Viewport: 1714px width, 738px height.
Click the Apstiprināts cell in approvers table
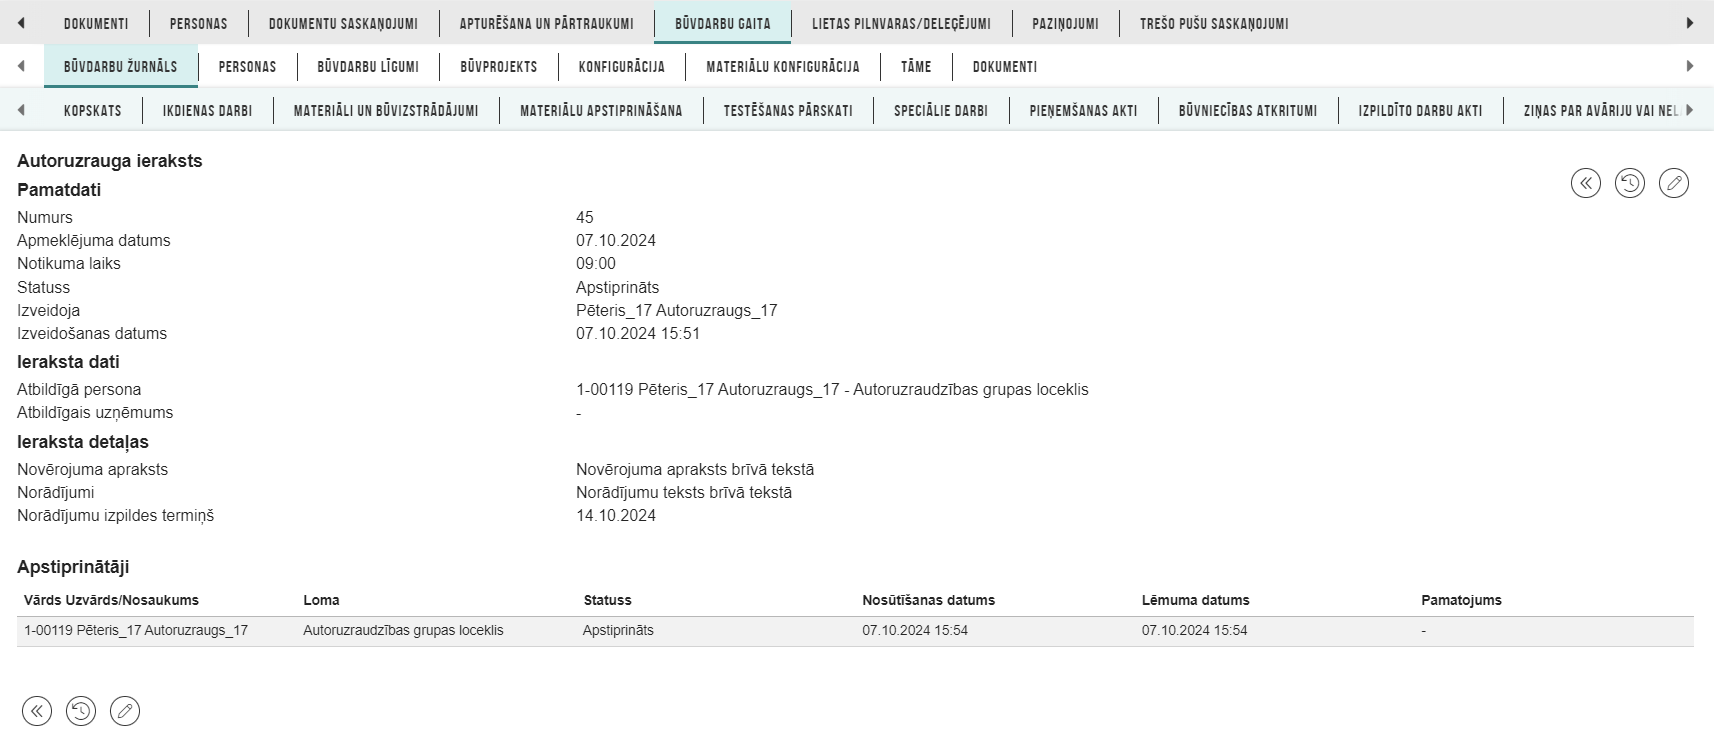pyautogui.click(x=618, y=631)
